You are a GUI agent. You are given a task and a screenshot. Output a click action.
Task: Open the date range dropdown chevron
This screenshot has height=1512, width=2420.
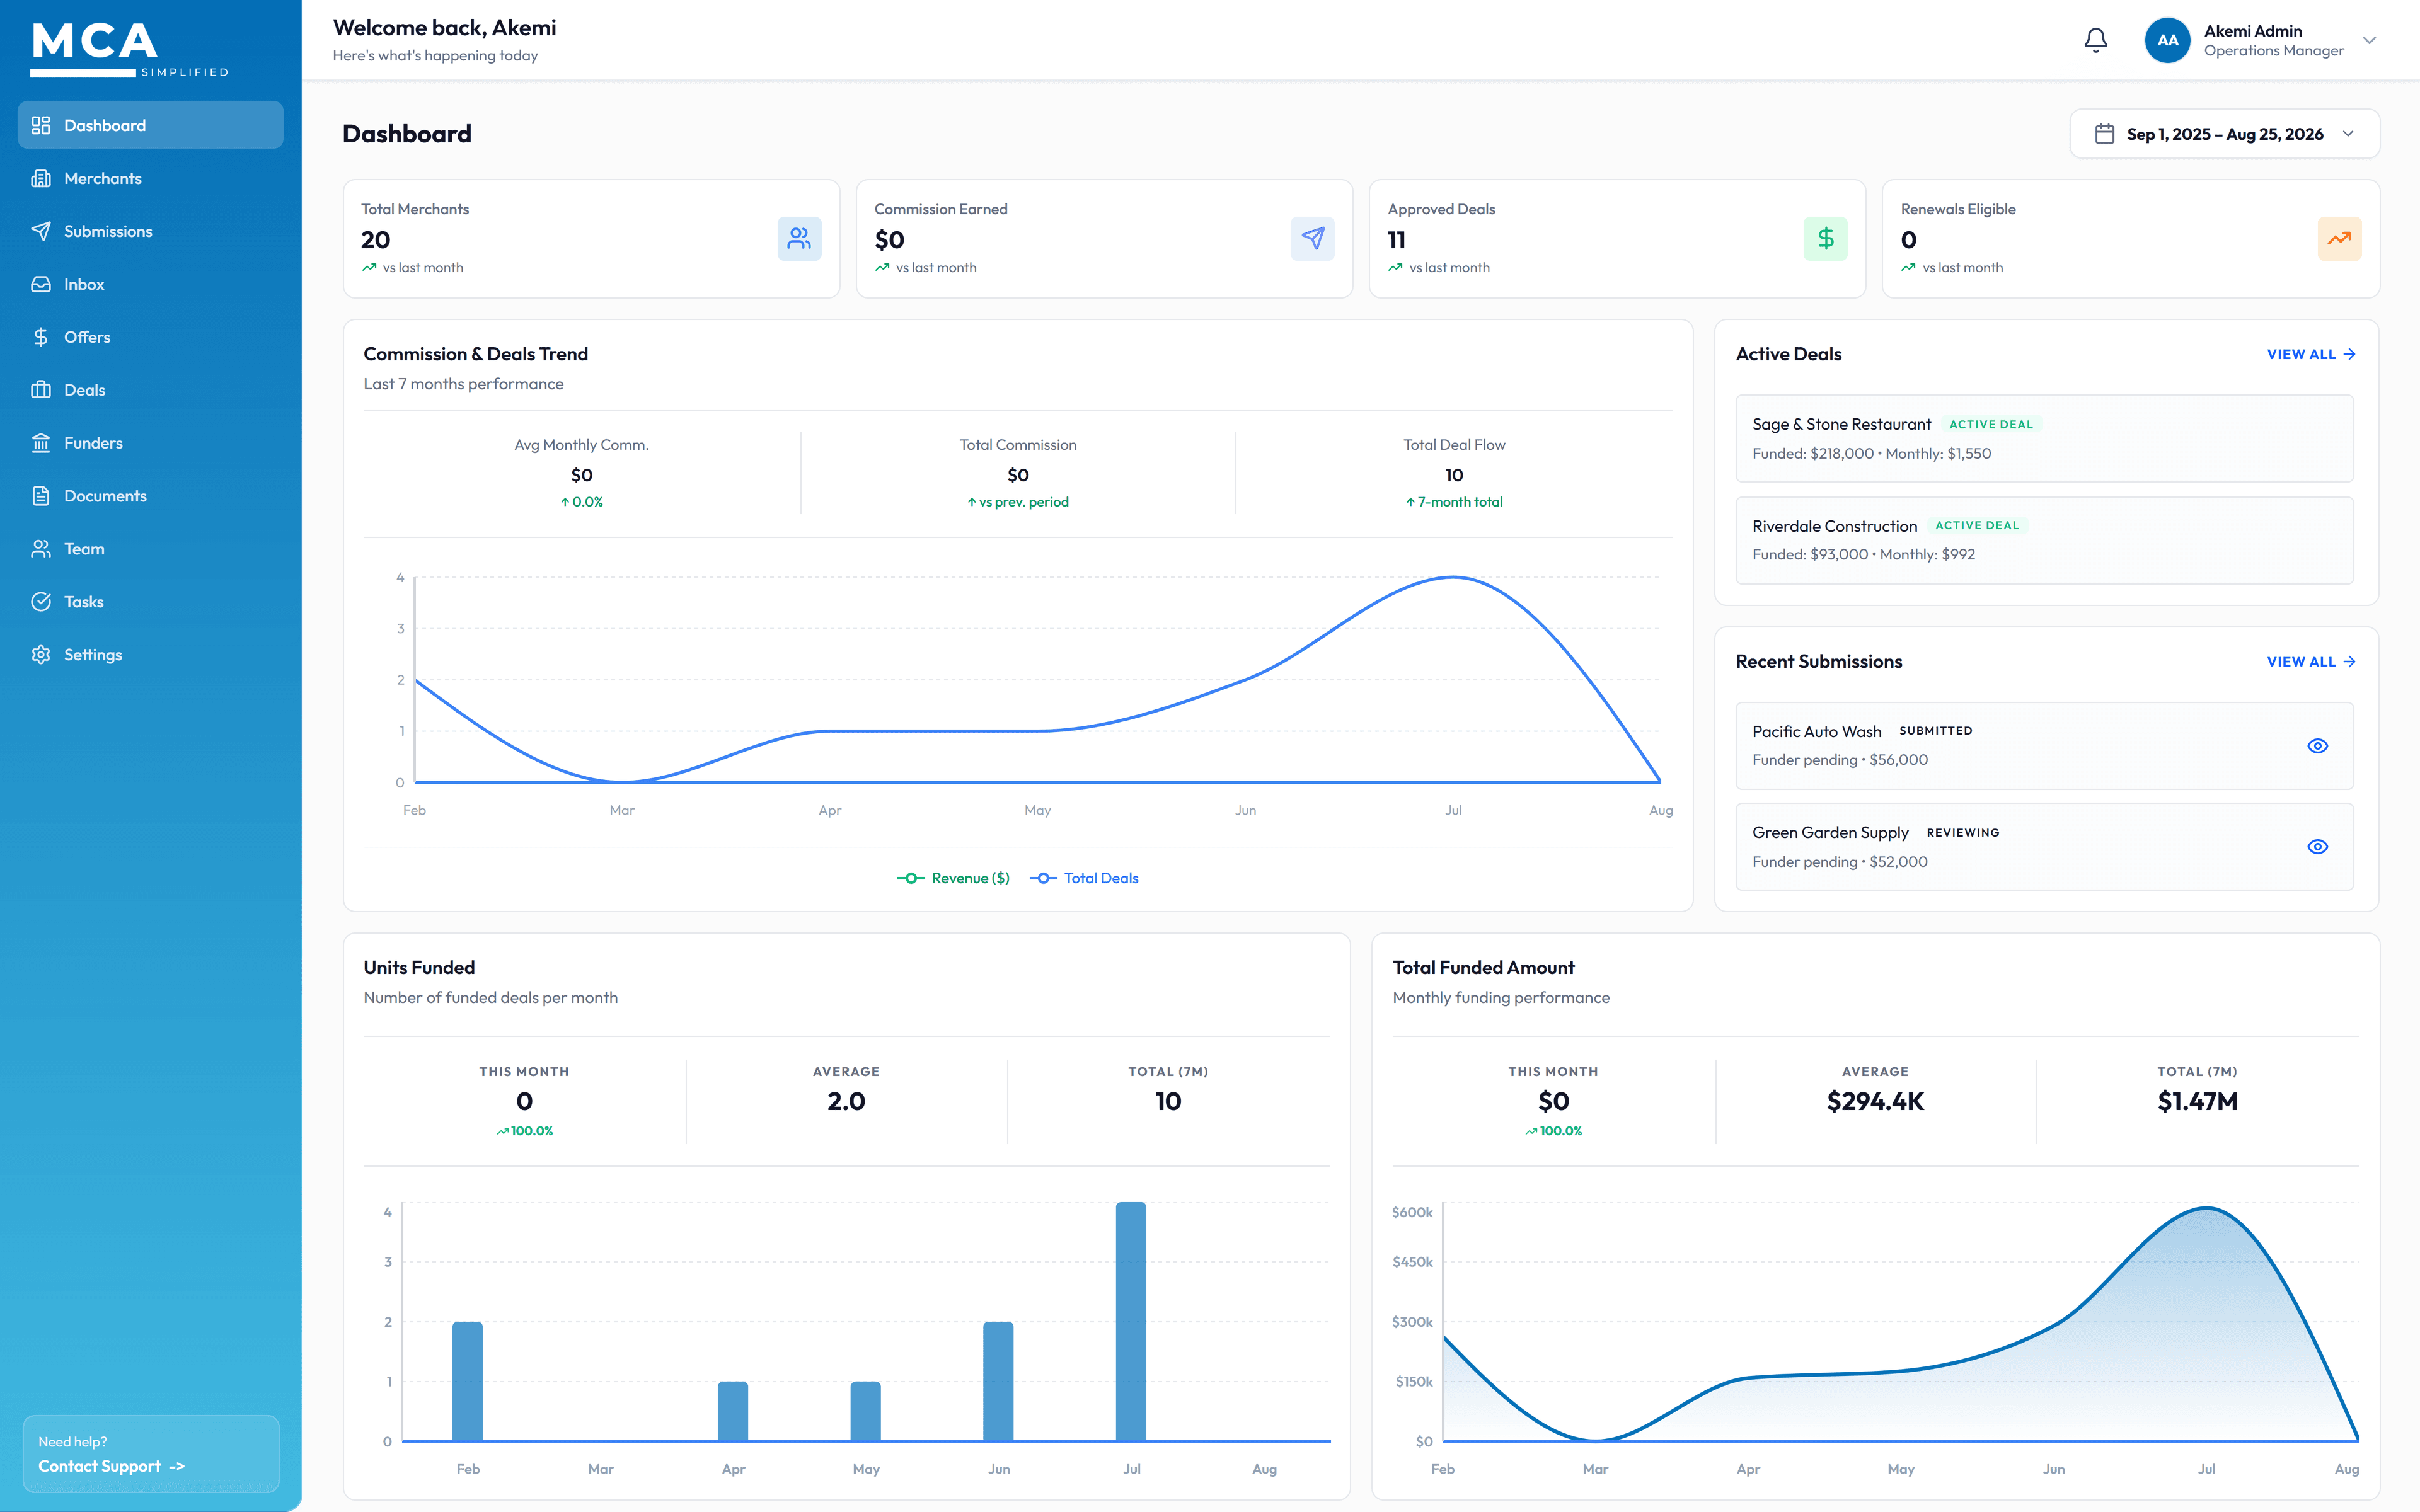pos(2348,134)
